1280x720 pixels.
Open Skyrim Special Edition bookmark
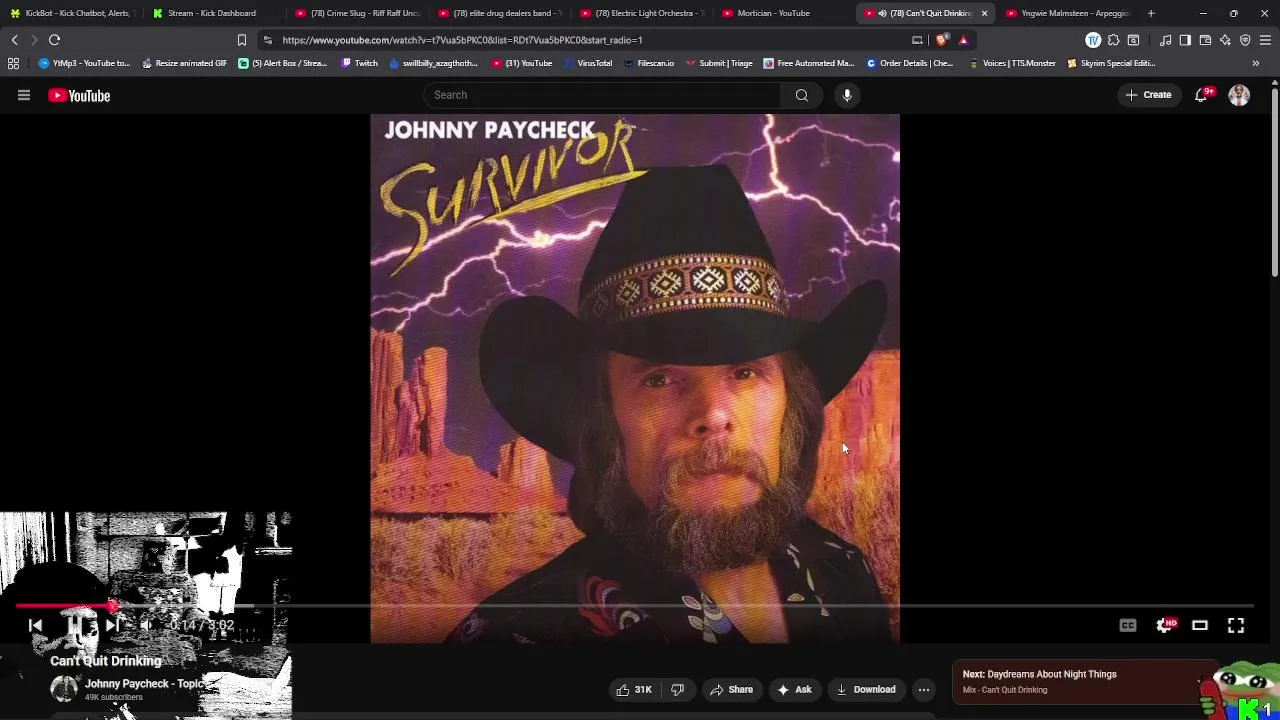[1111, 63]
